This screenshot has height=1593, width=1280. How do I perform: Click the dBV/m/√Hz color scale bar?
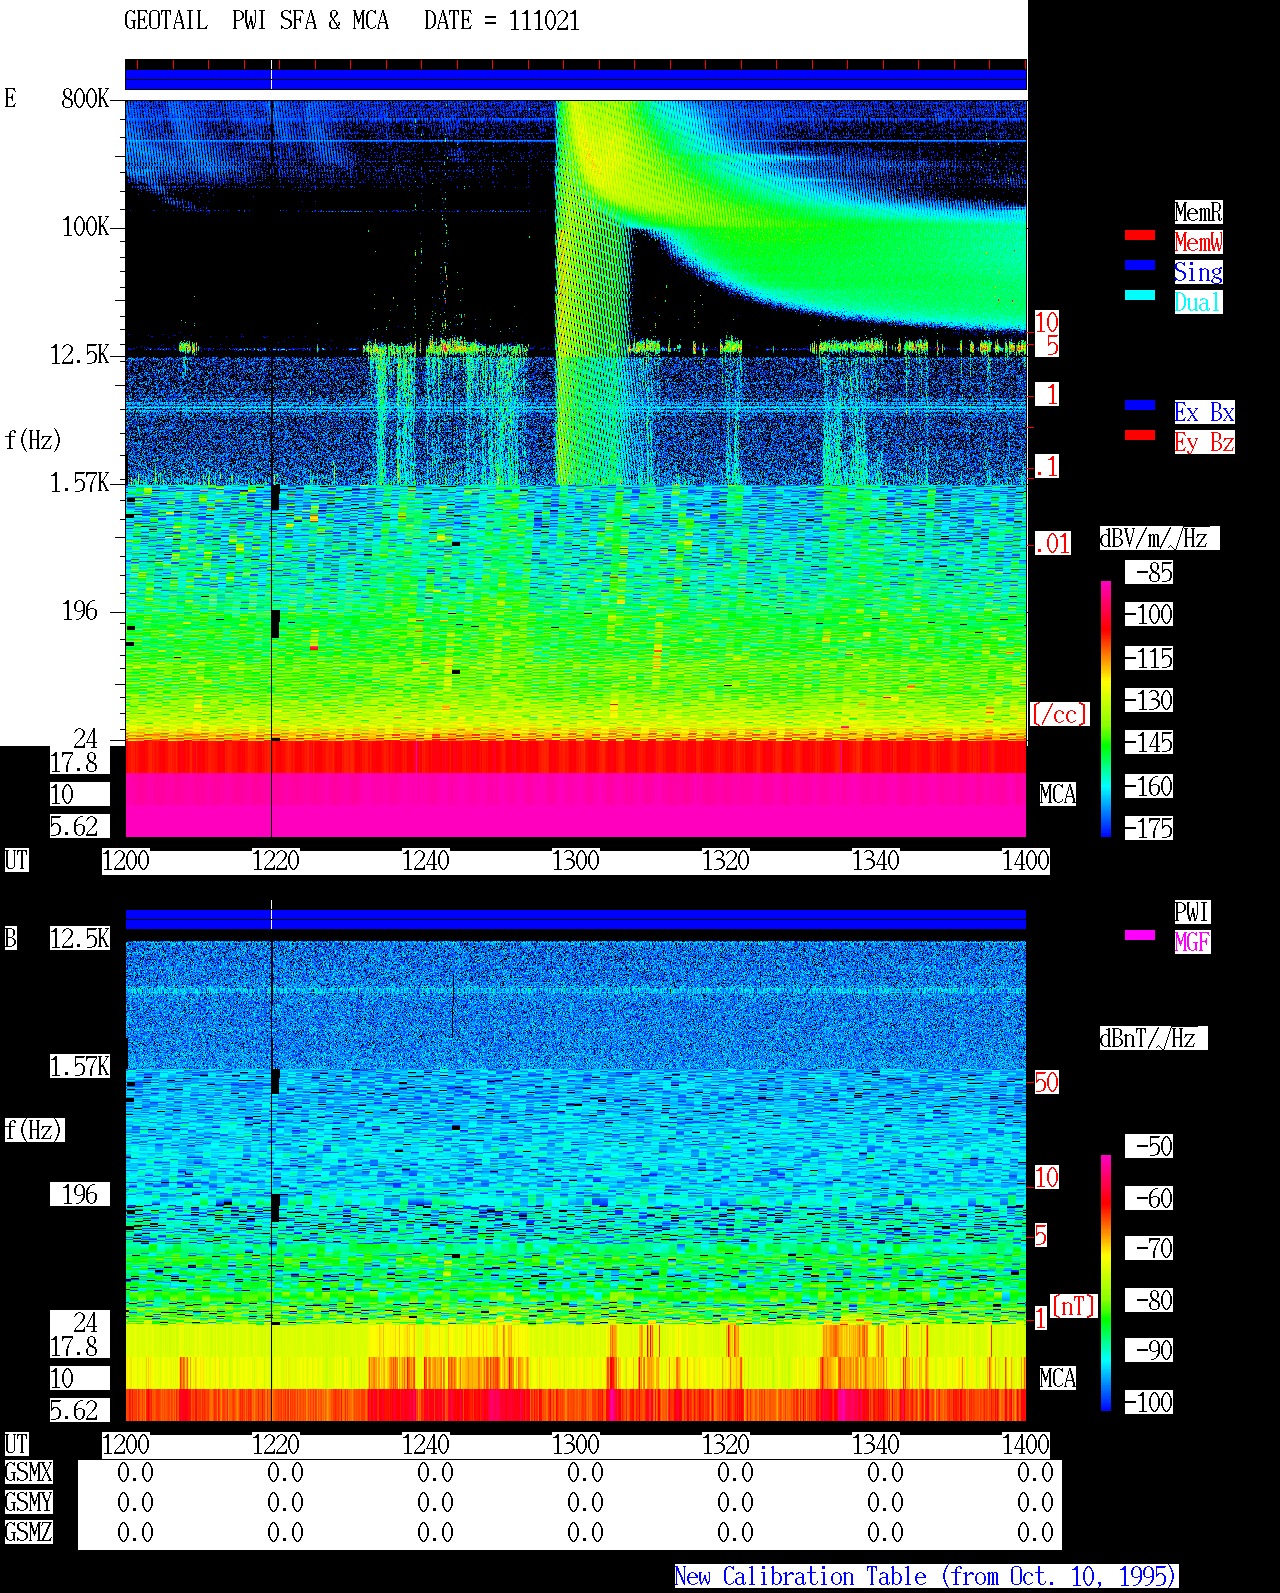tap(1106, 708)
